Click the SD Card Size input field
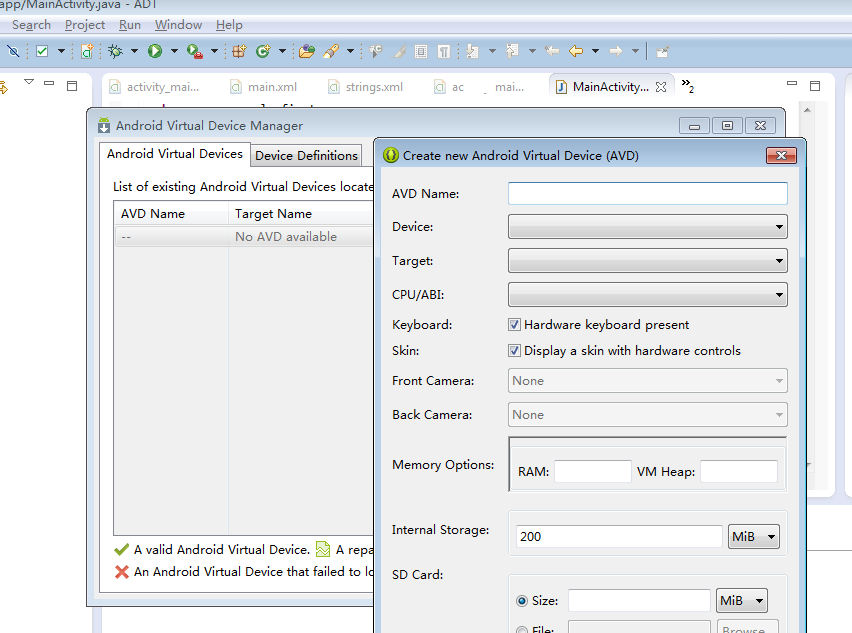This screenshot has height=633, width=852. tap(640, 600)
